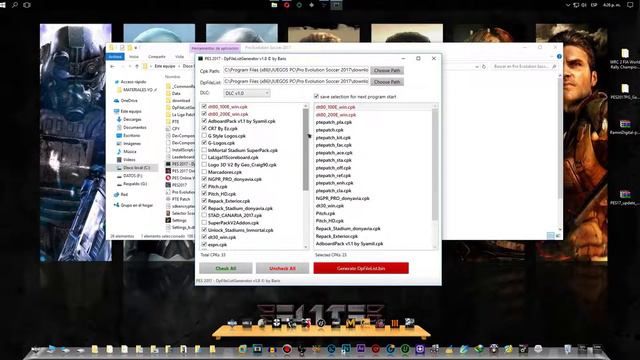Click the Cpk Path text field

296,70
